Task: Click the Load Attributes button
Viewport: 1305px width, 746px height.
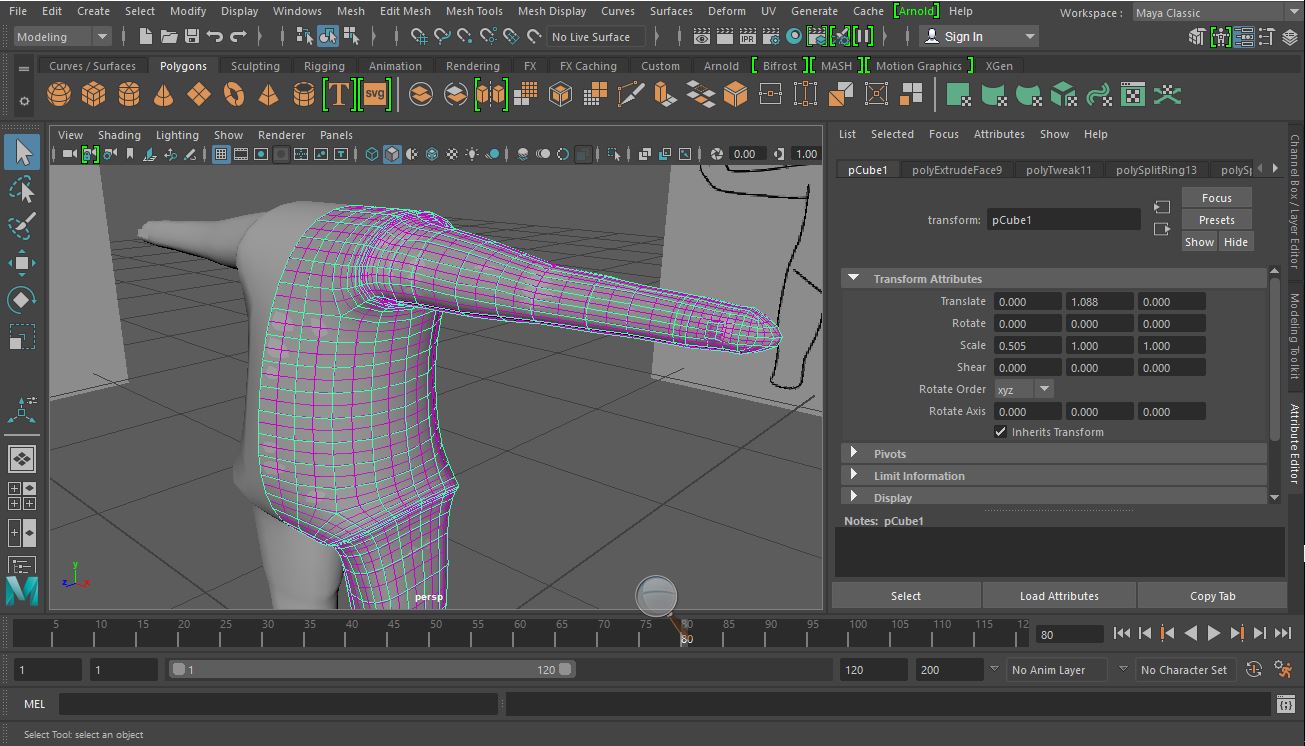Action: (1059, 595)
